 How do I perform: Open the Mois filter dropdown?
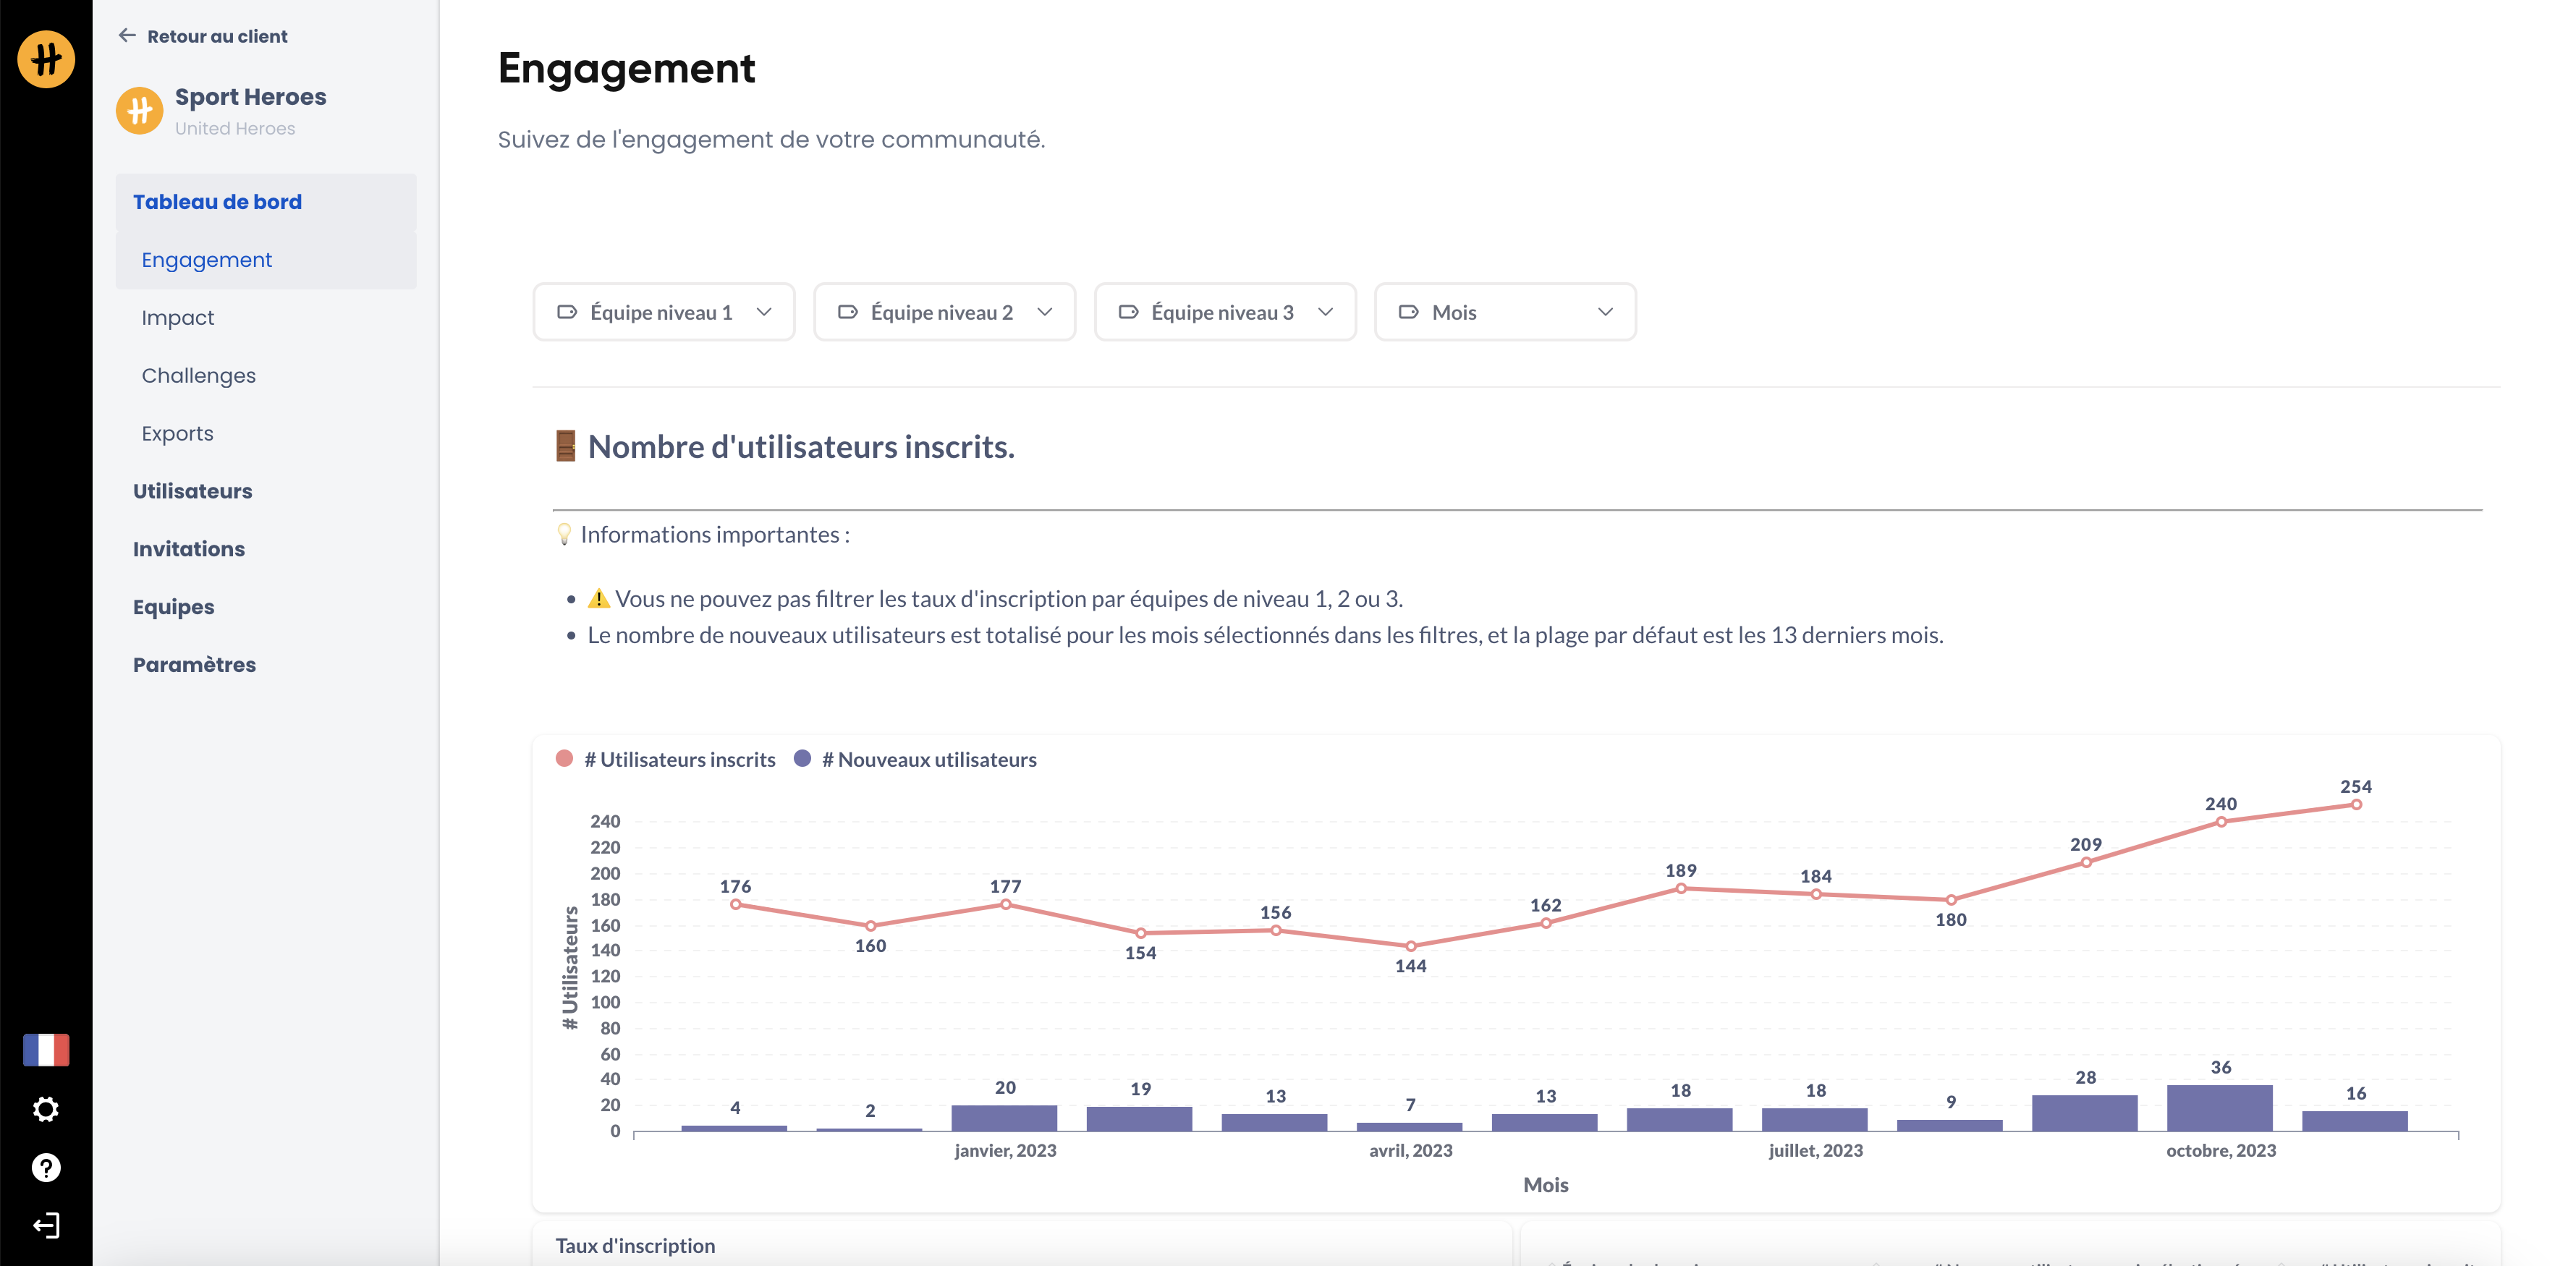1505,312
